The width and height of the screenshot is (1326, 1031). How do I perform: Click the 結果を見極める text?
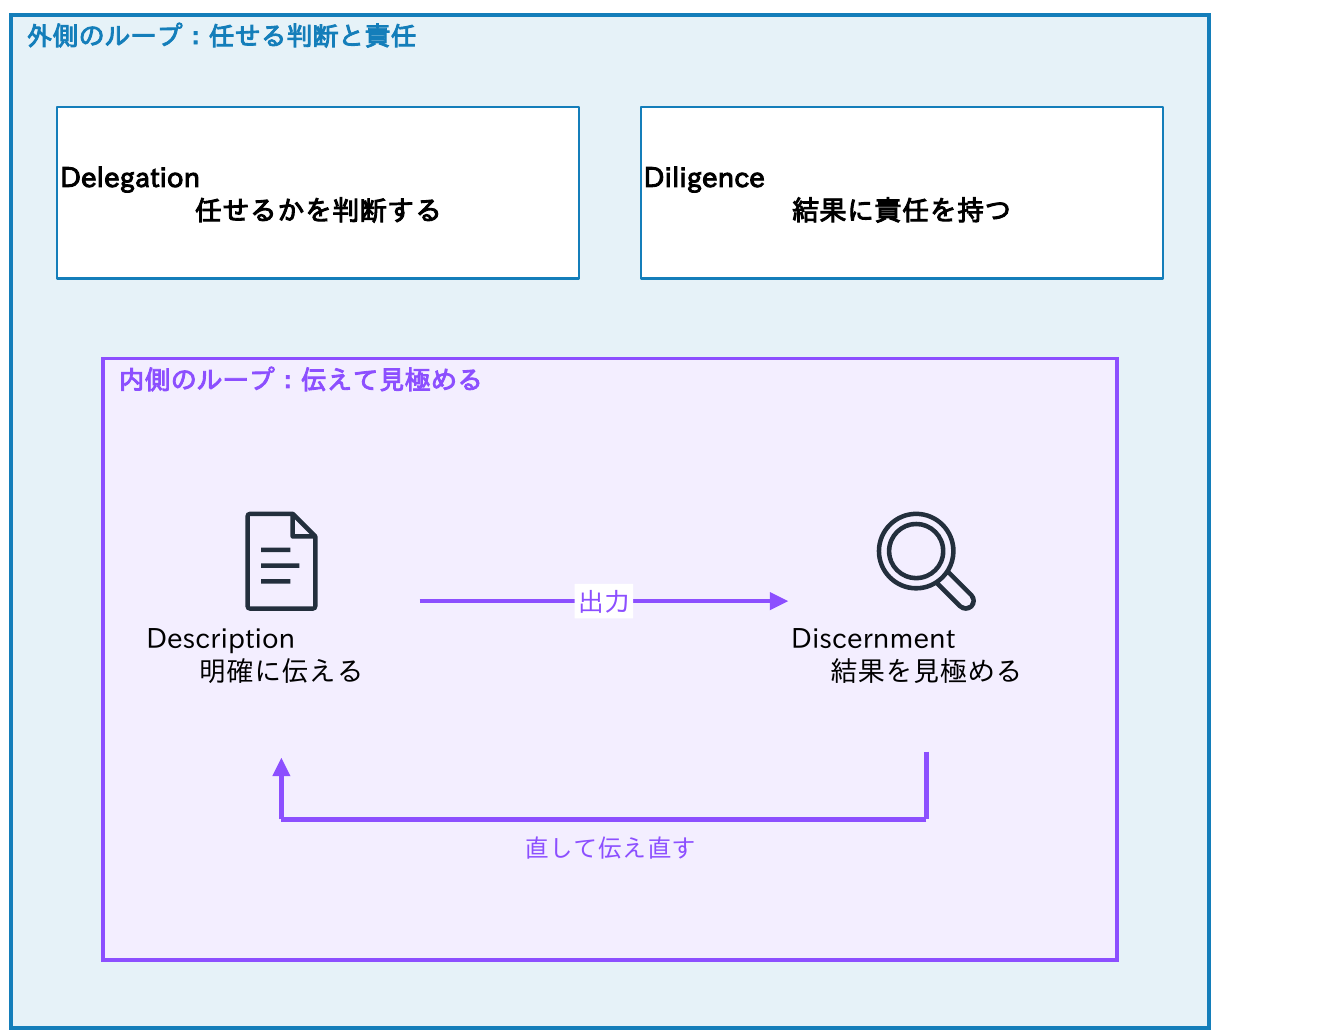(926, 671)
